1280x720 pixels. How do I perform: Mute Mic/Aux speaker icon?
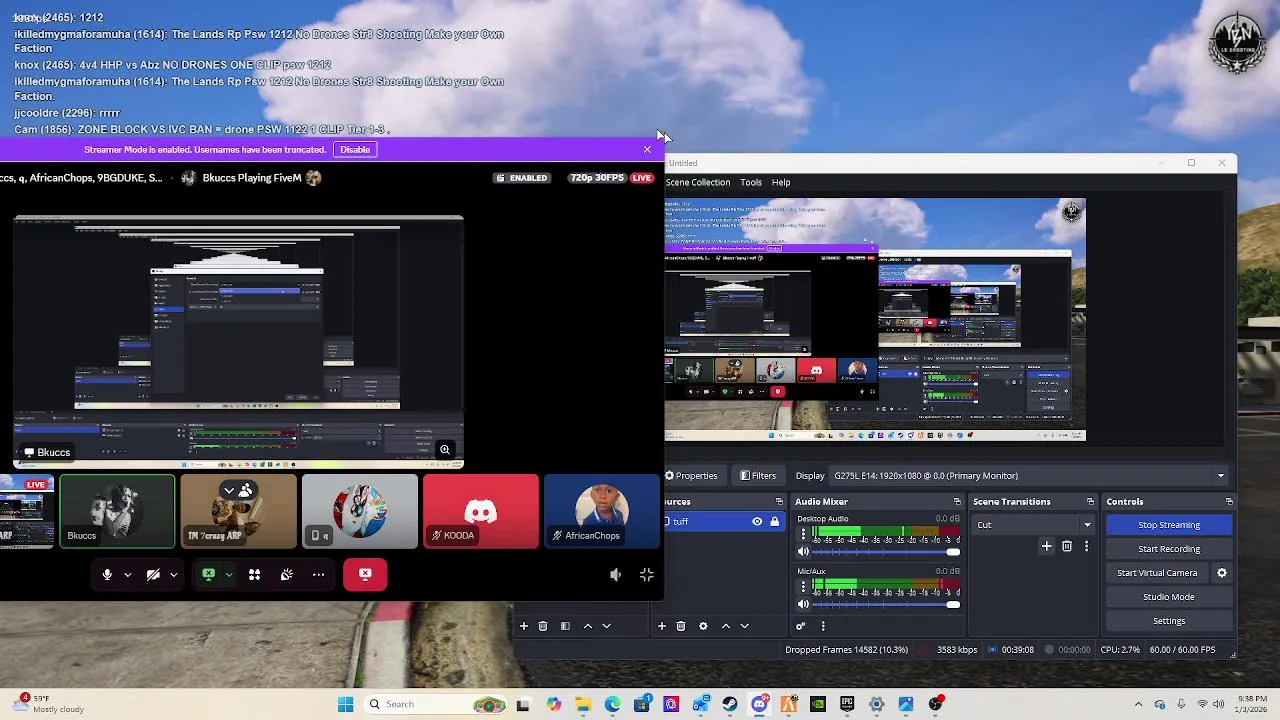[x=803, y=604]
